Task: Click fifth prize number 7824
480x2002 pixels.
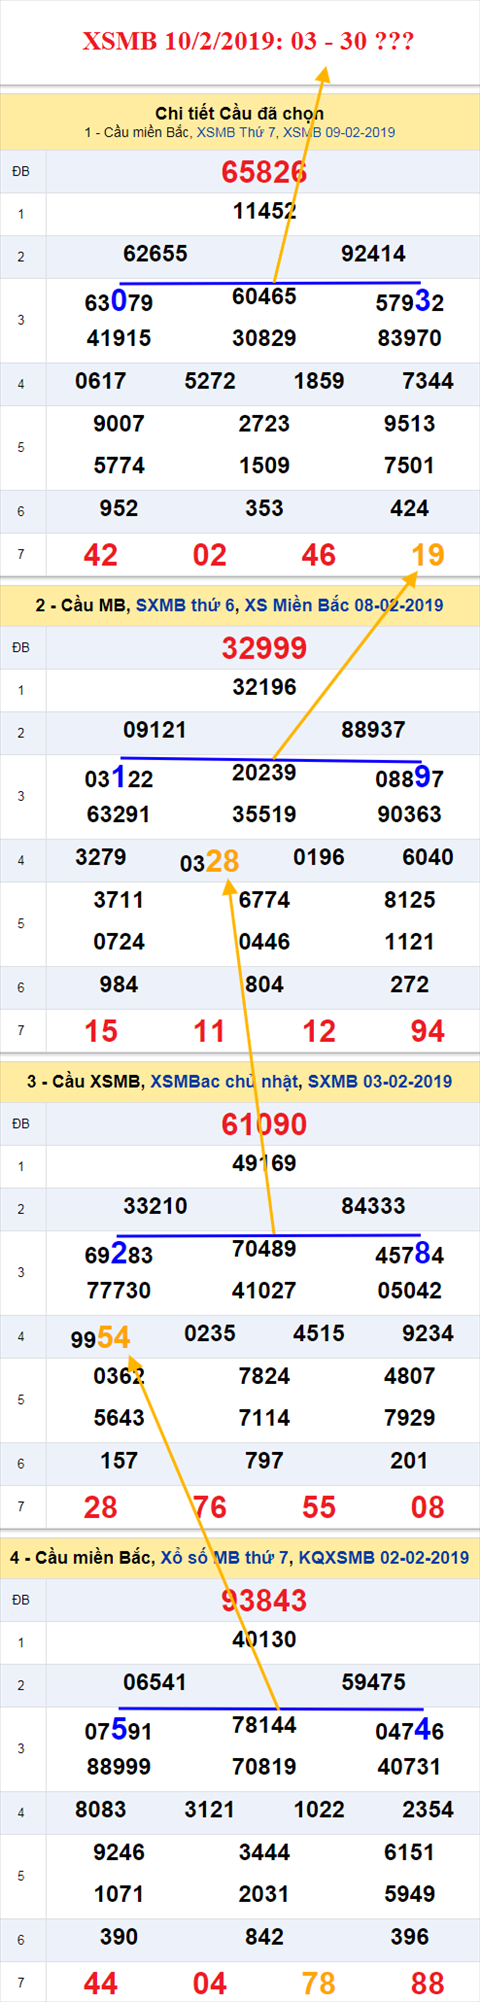Action: pos(264,1376)
